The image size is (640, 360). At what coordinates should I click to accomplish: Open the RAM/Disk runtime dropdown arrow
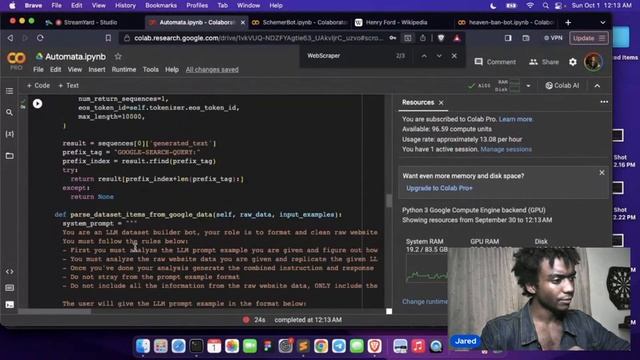[x=528, y=86]
